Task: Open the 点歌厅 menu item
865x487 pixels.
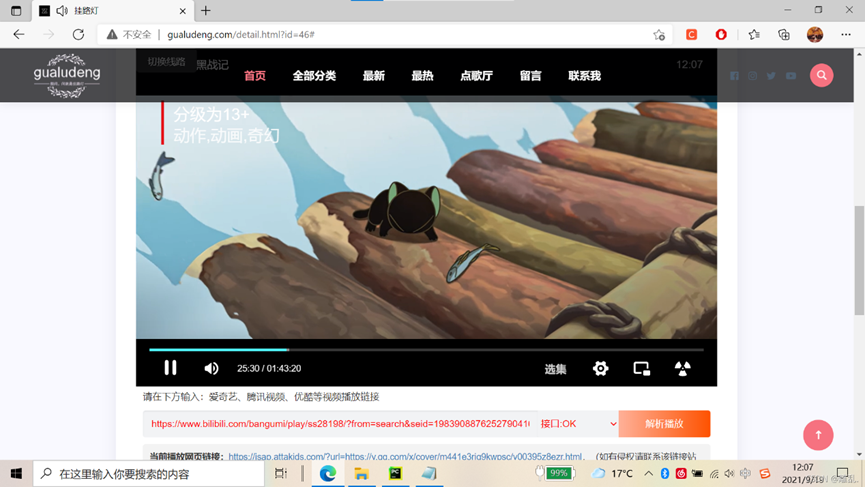Action: 476,76
